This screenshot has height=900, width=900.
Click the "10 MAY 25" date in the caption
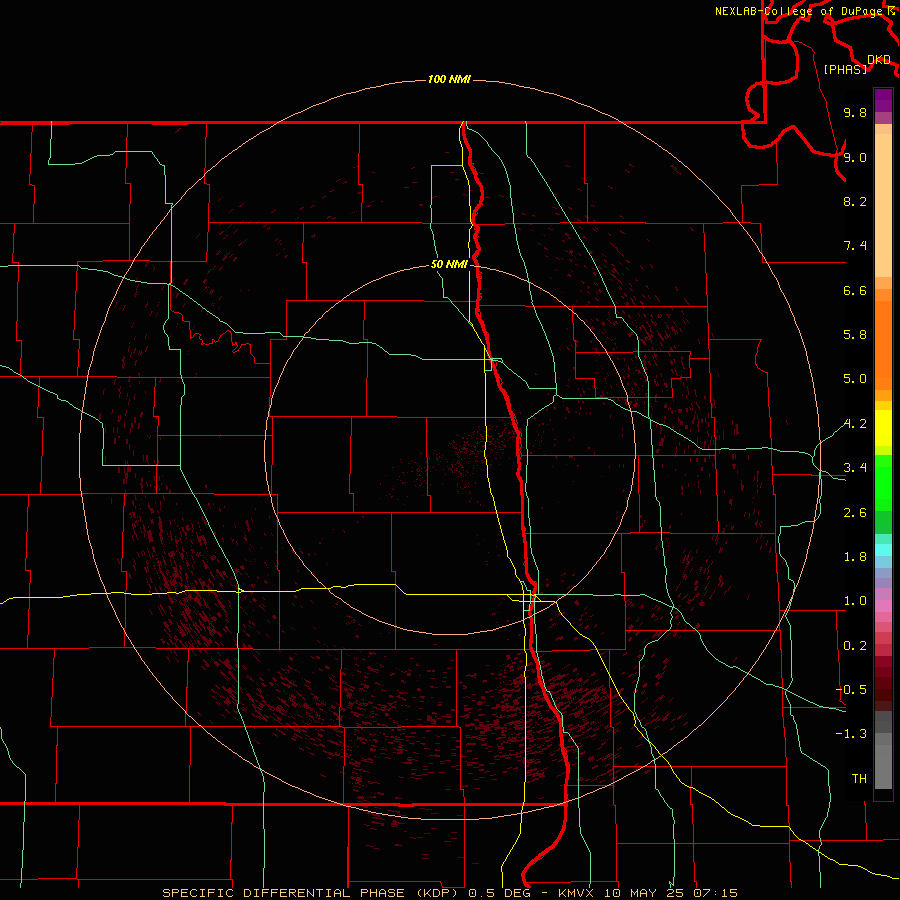point(643,893)
